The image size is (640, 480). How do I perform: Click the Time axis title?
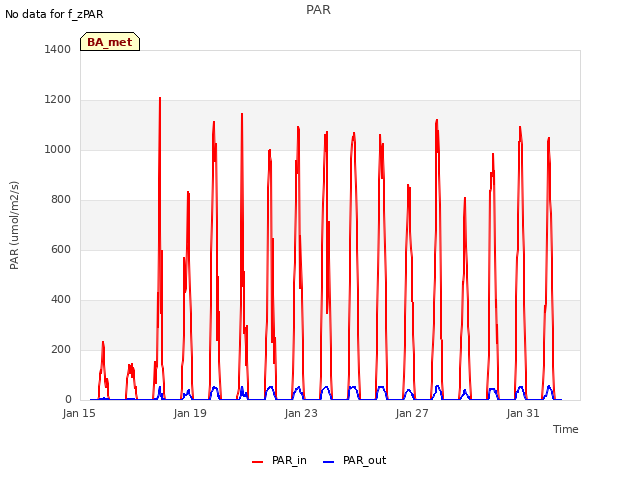pyautogui.click(x=566, y=429)
